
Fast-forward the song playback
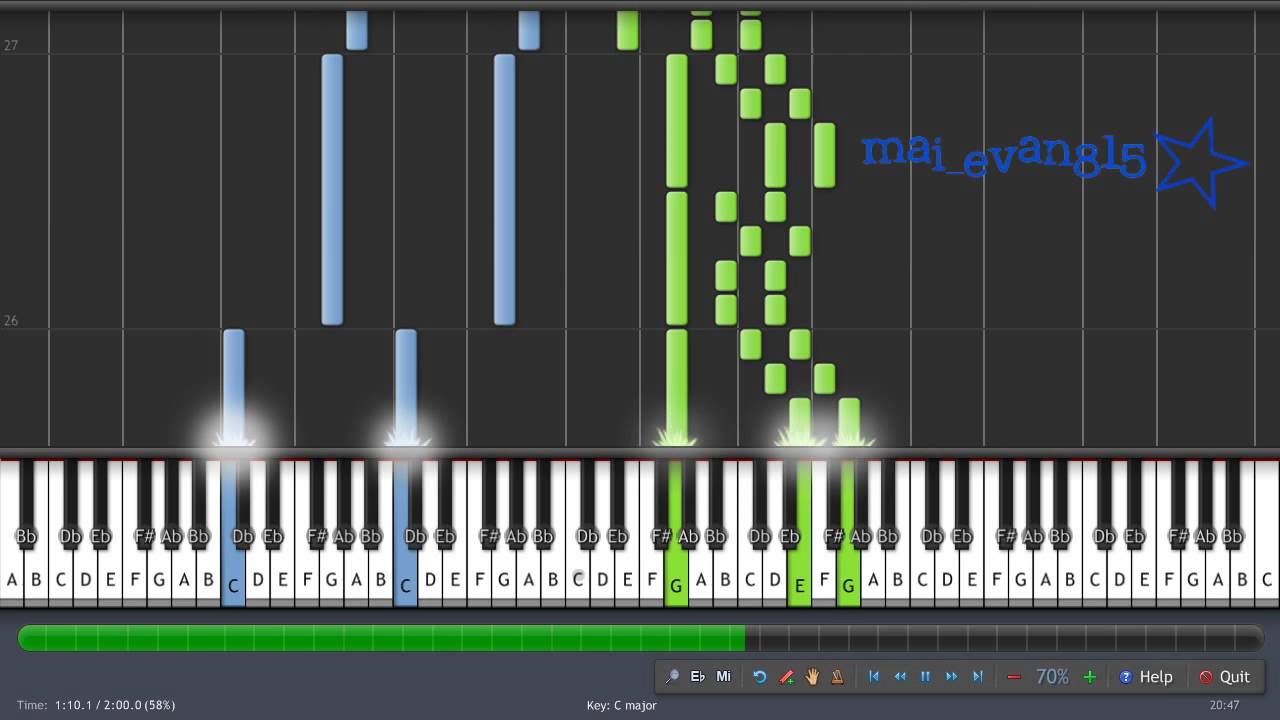click(952, 677)
